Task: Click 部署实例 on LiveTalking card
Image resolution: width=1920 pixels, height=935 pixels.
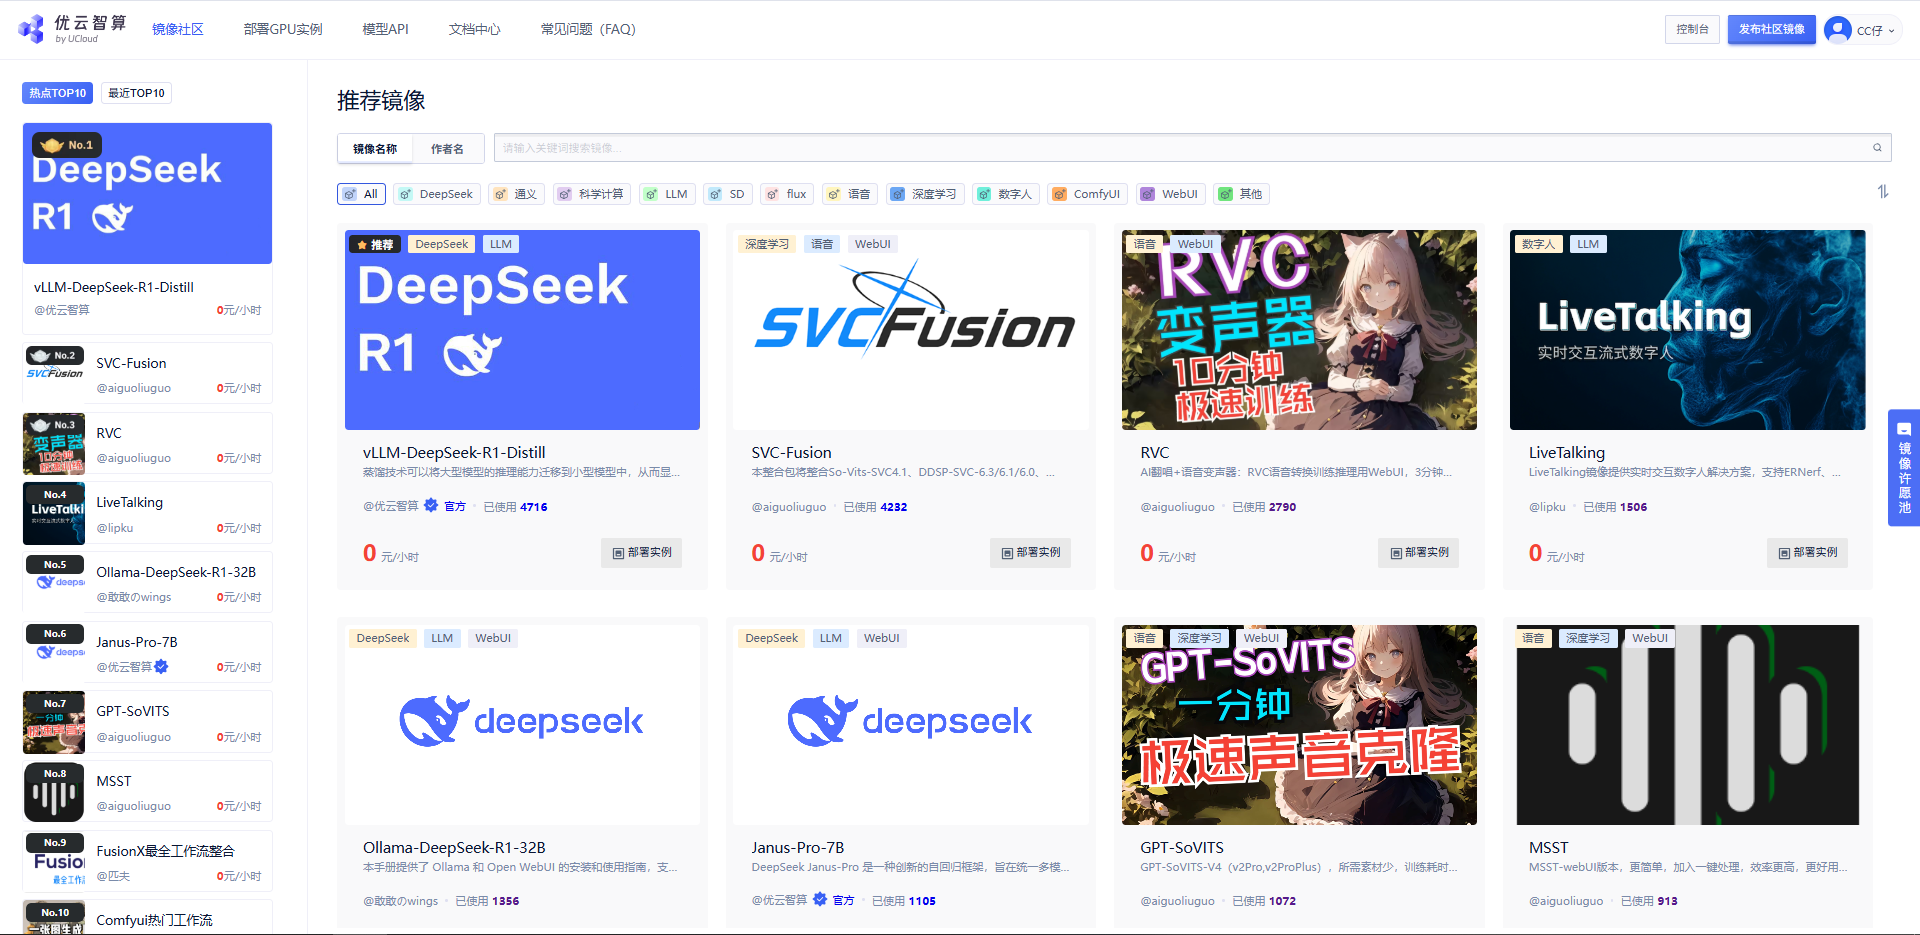Action: (x=1807, y=552)
